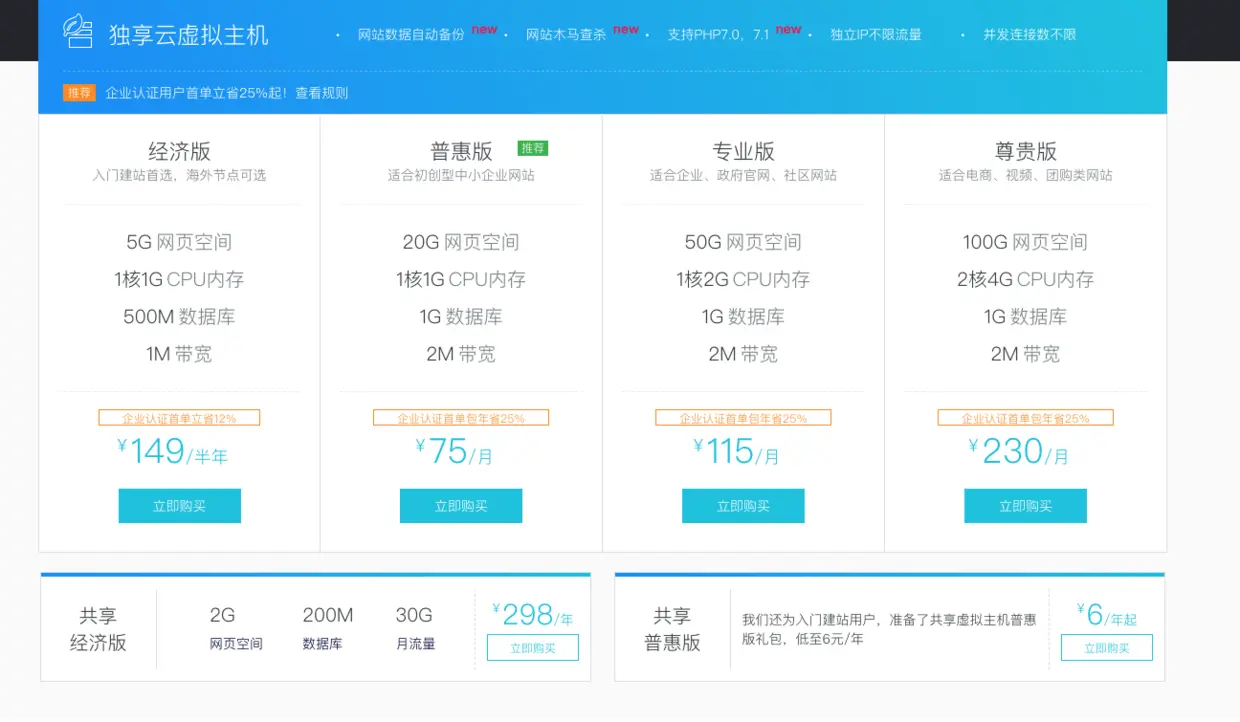Click 立即购买 under the 尊贵版 plan
This screenshot has height=722, width=1240.
point(1025,506)
